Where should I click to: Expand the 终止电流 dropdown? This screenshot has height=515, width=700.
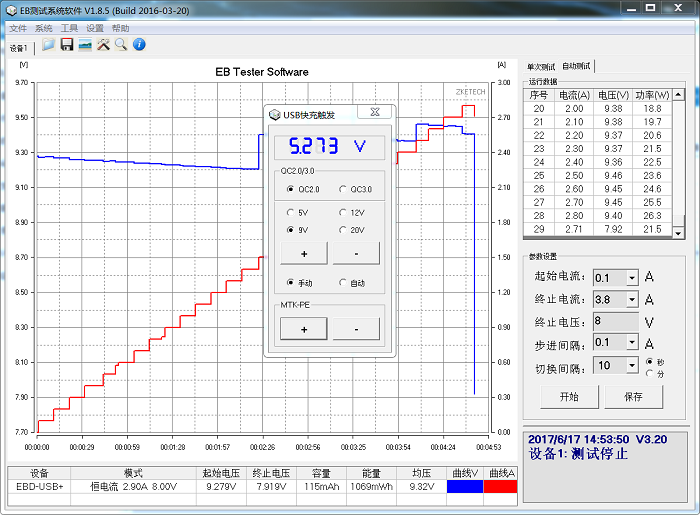tap(632, 299)
